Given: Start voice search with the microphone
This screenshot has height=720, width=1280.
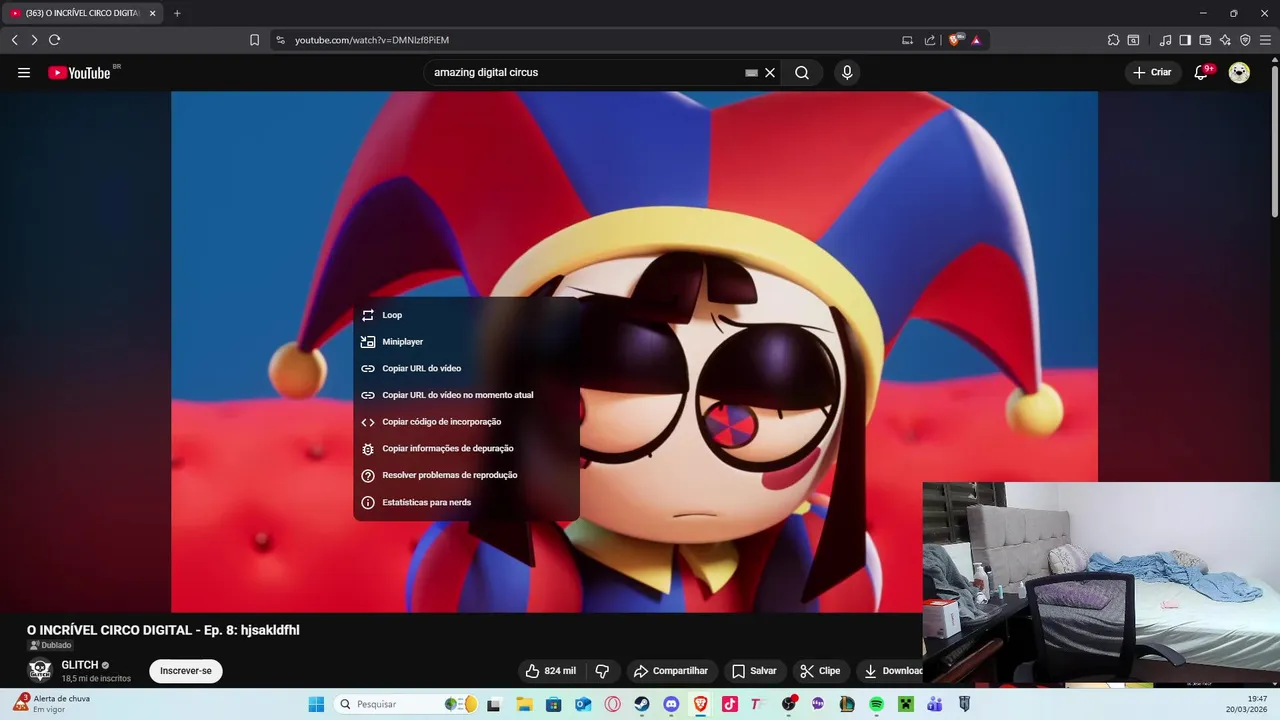Looking at the screenshot, I should tap(847, 72).
